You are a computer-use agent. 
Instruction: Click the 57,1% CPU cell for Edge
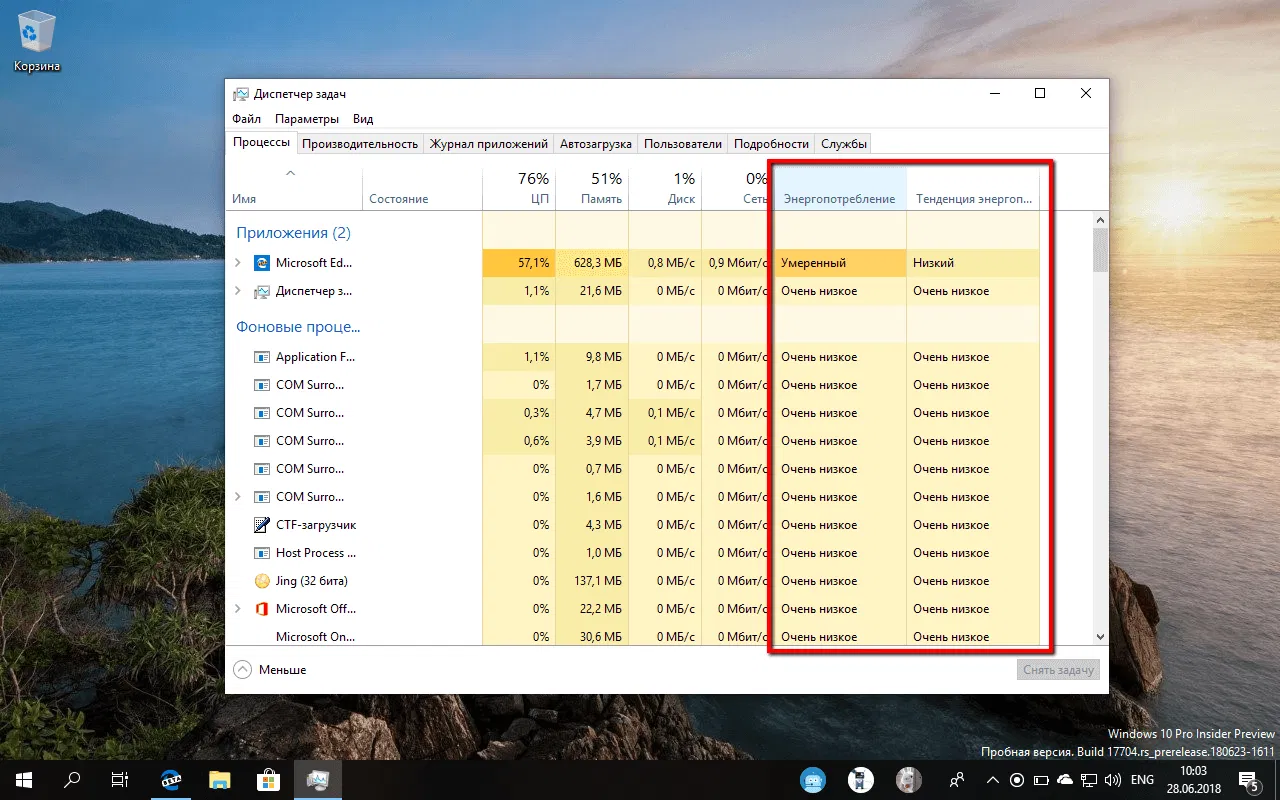(519, 263)
